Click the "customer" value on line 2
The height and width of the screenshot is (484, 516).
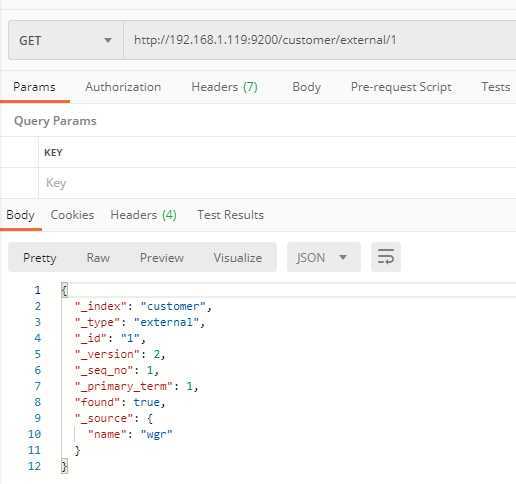pyautogui.click(x=173, y=306)
